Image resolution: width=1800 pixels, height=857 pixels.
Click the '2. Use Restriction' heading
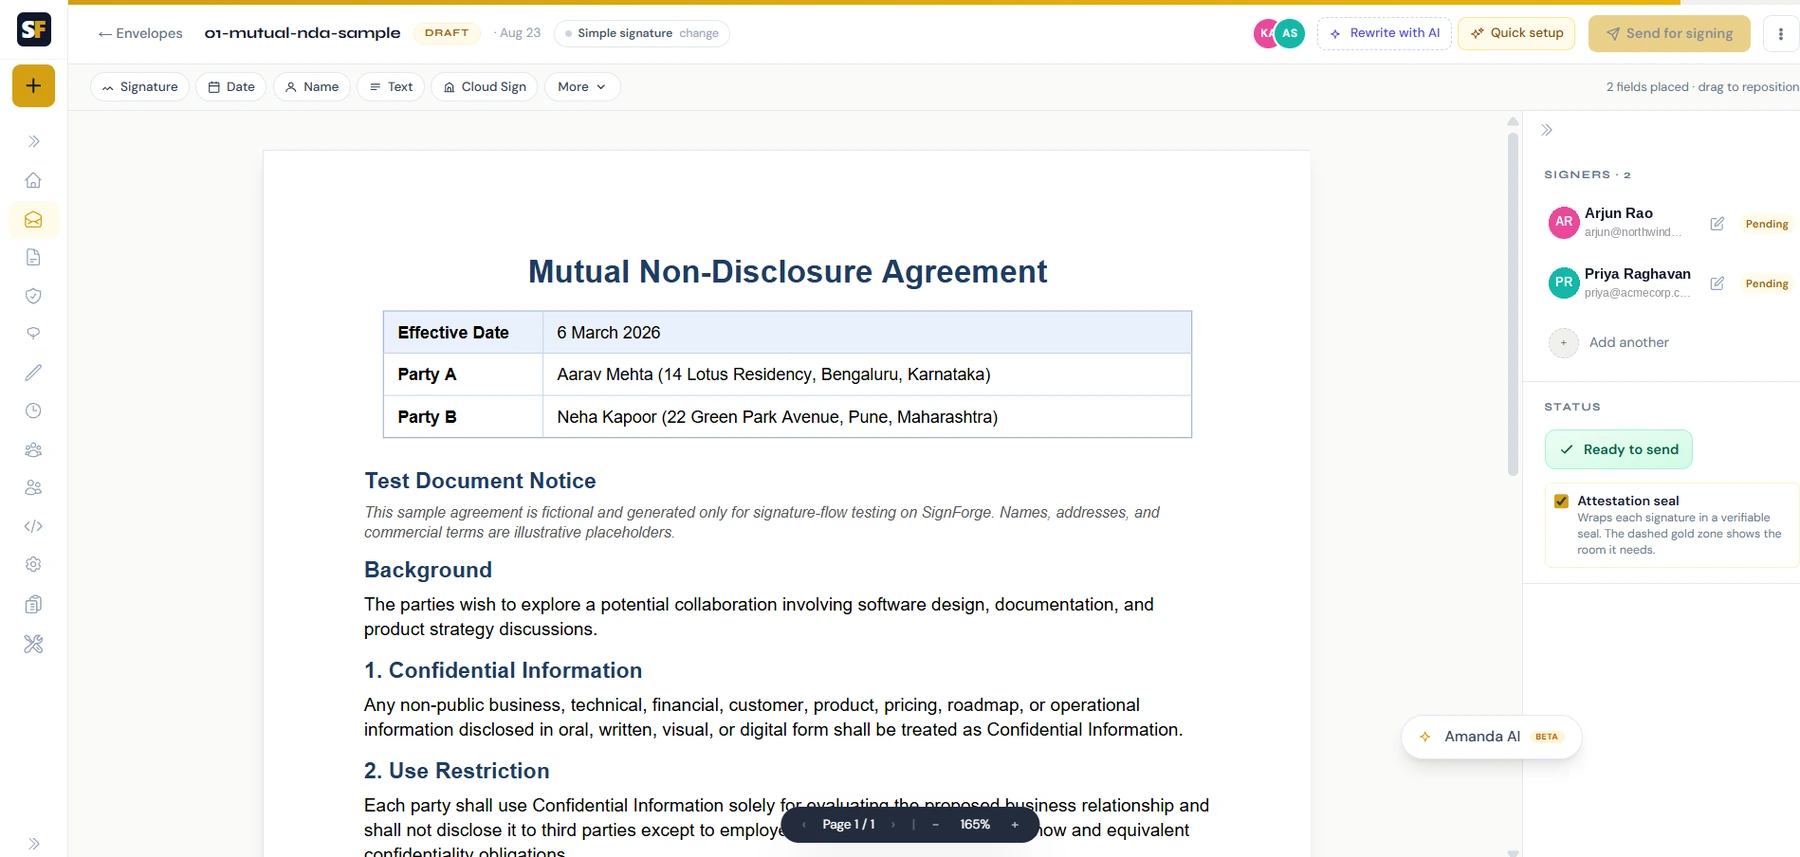(457, 771)
